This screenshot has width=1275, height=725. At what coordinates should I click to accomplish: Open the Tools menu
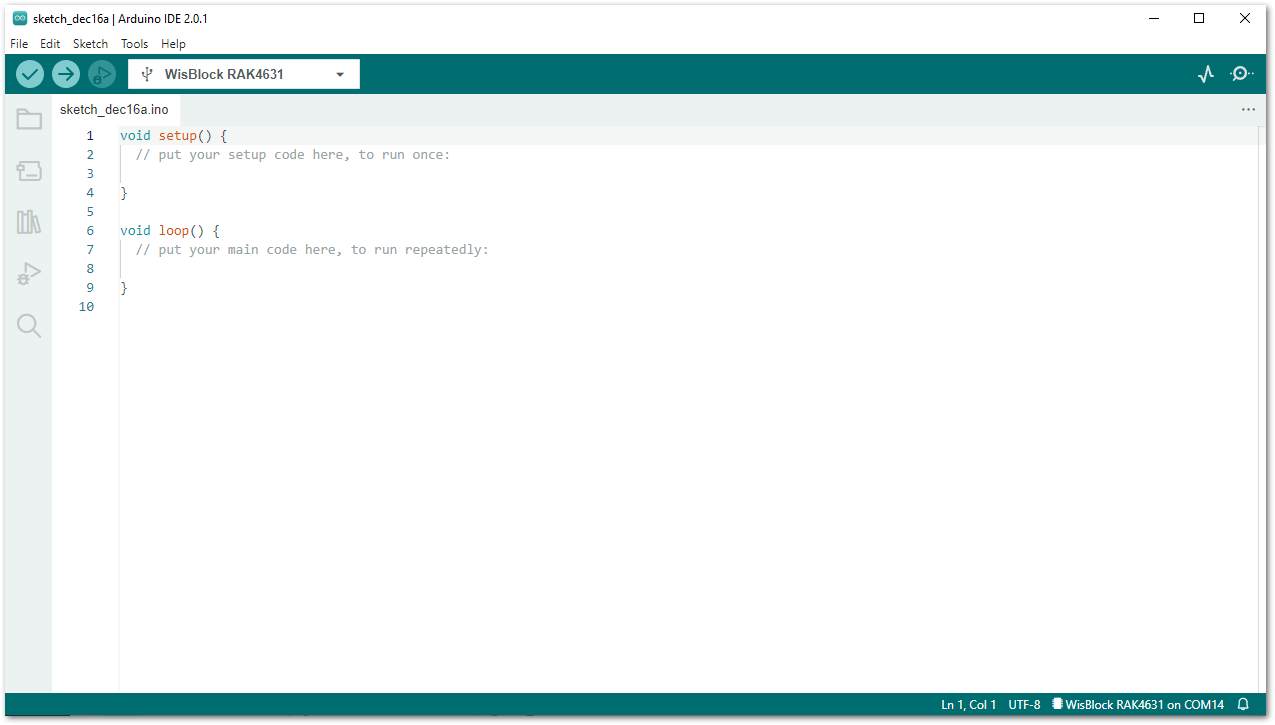click(x=134, y=44)
